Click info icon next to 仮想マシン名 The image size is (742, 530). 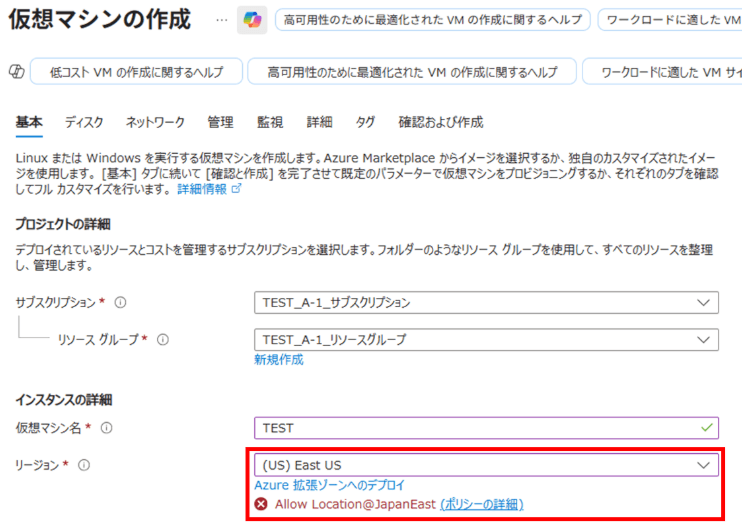(x=106, y=428)
